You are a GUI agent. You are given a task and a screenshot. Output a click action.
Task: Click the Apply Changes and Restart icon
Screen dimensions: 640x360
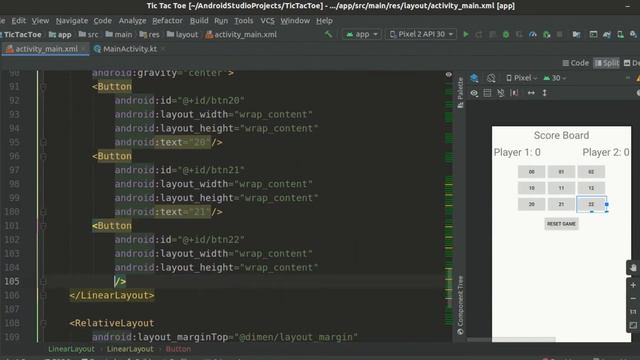click(479, 35)
